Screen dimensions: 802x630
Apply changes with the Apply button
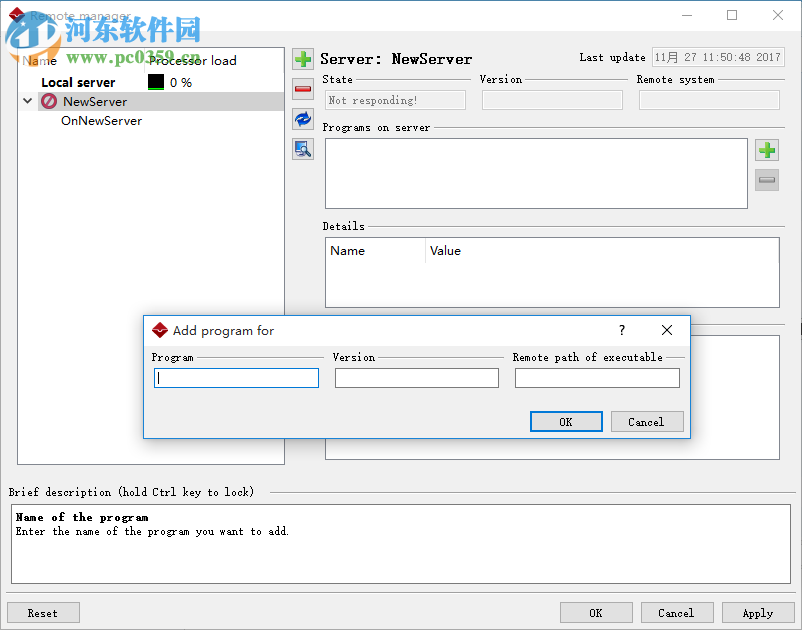coord(758,612)
